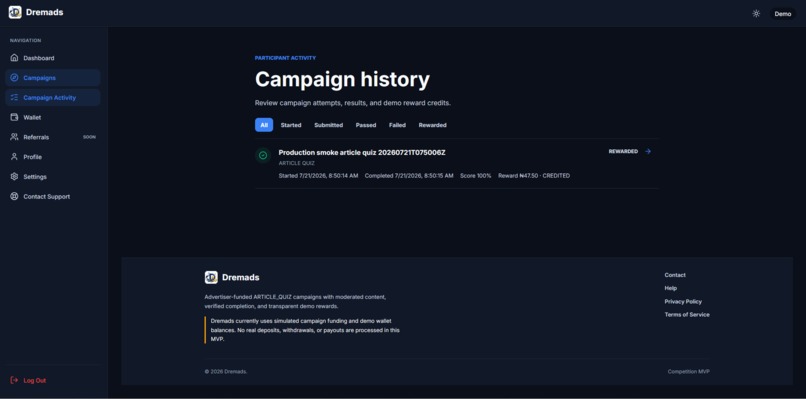The image size is (806, 399).
Task: Open Settings from the sidebar
Action: click(x=52, y=177)
